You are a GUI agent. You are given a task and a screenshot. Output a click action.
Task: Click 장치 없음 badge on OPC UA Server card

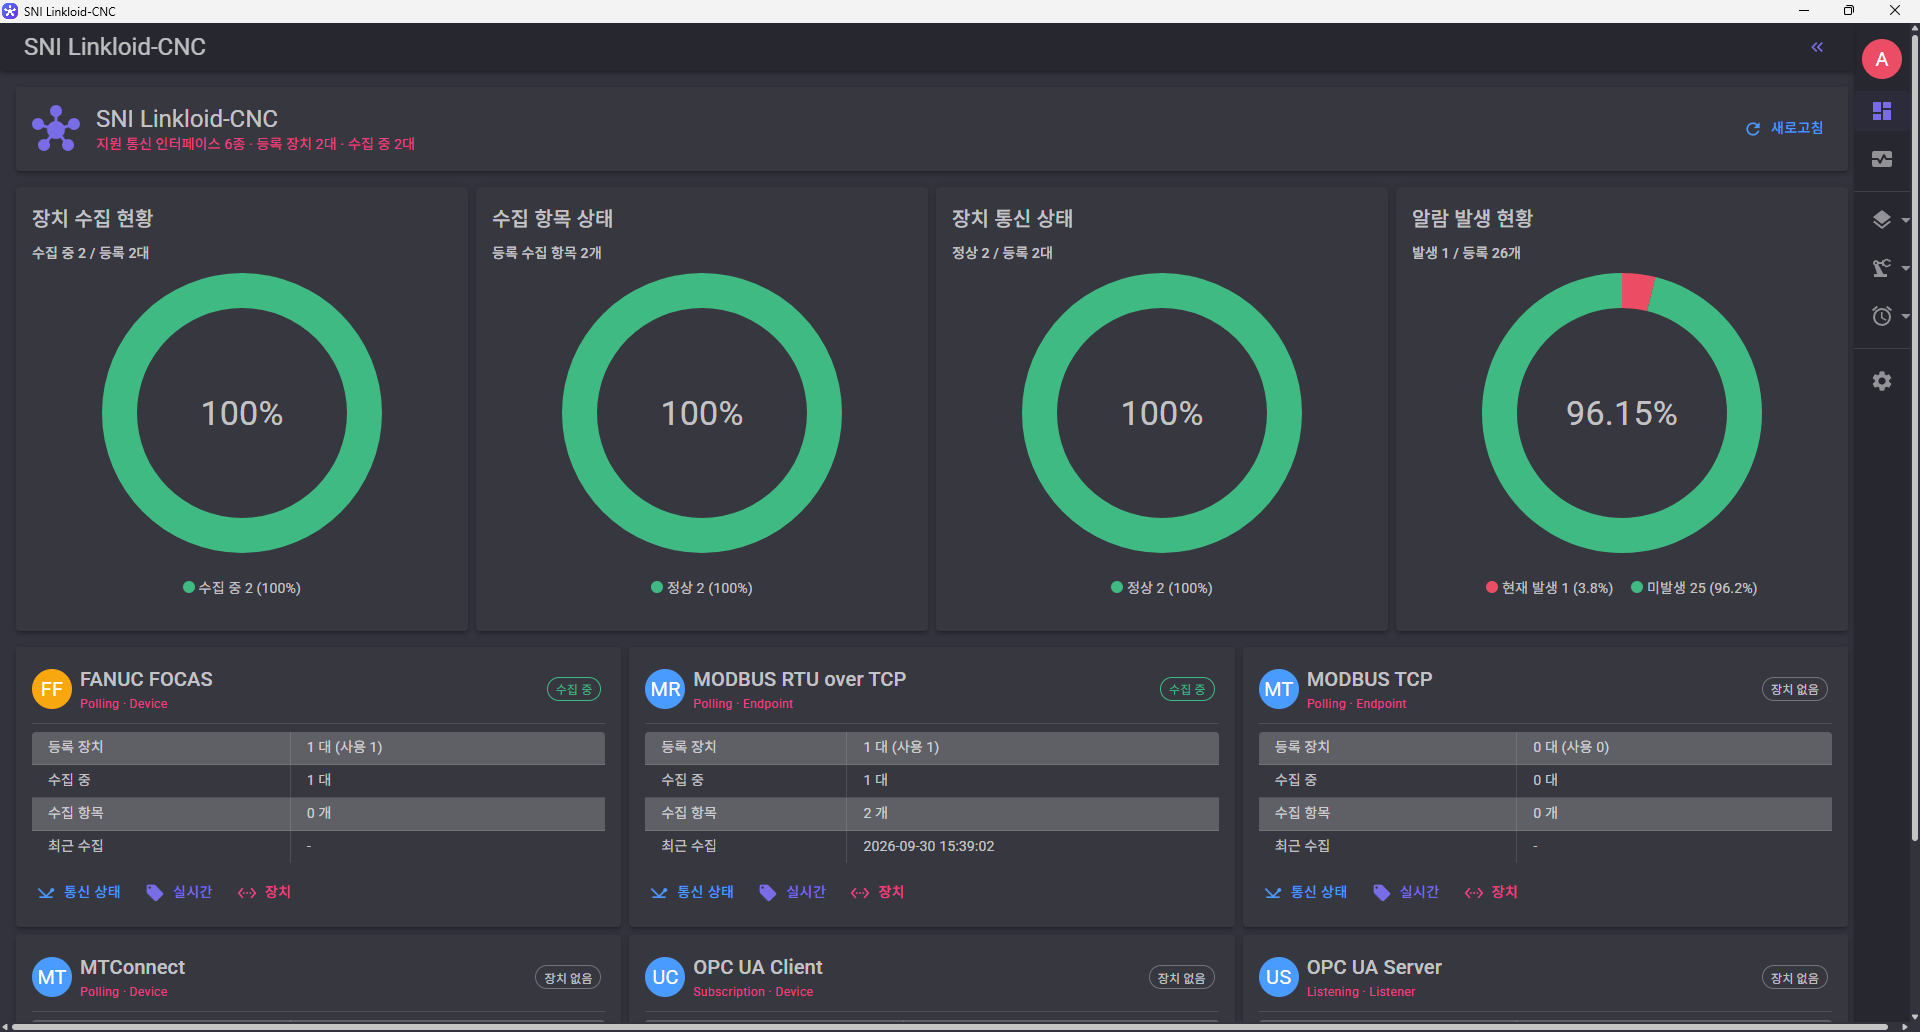click(1795, 978)
